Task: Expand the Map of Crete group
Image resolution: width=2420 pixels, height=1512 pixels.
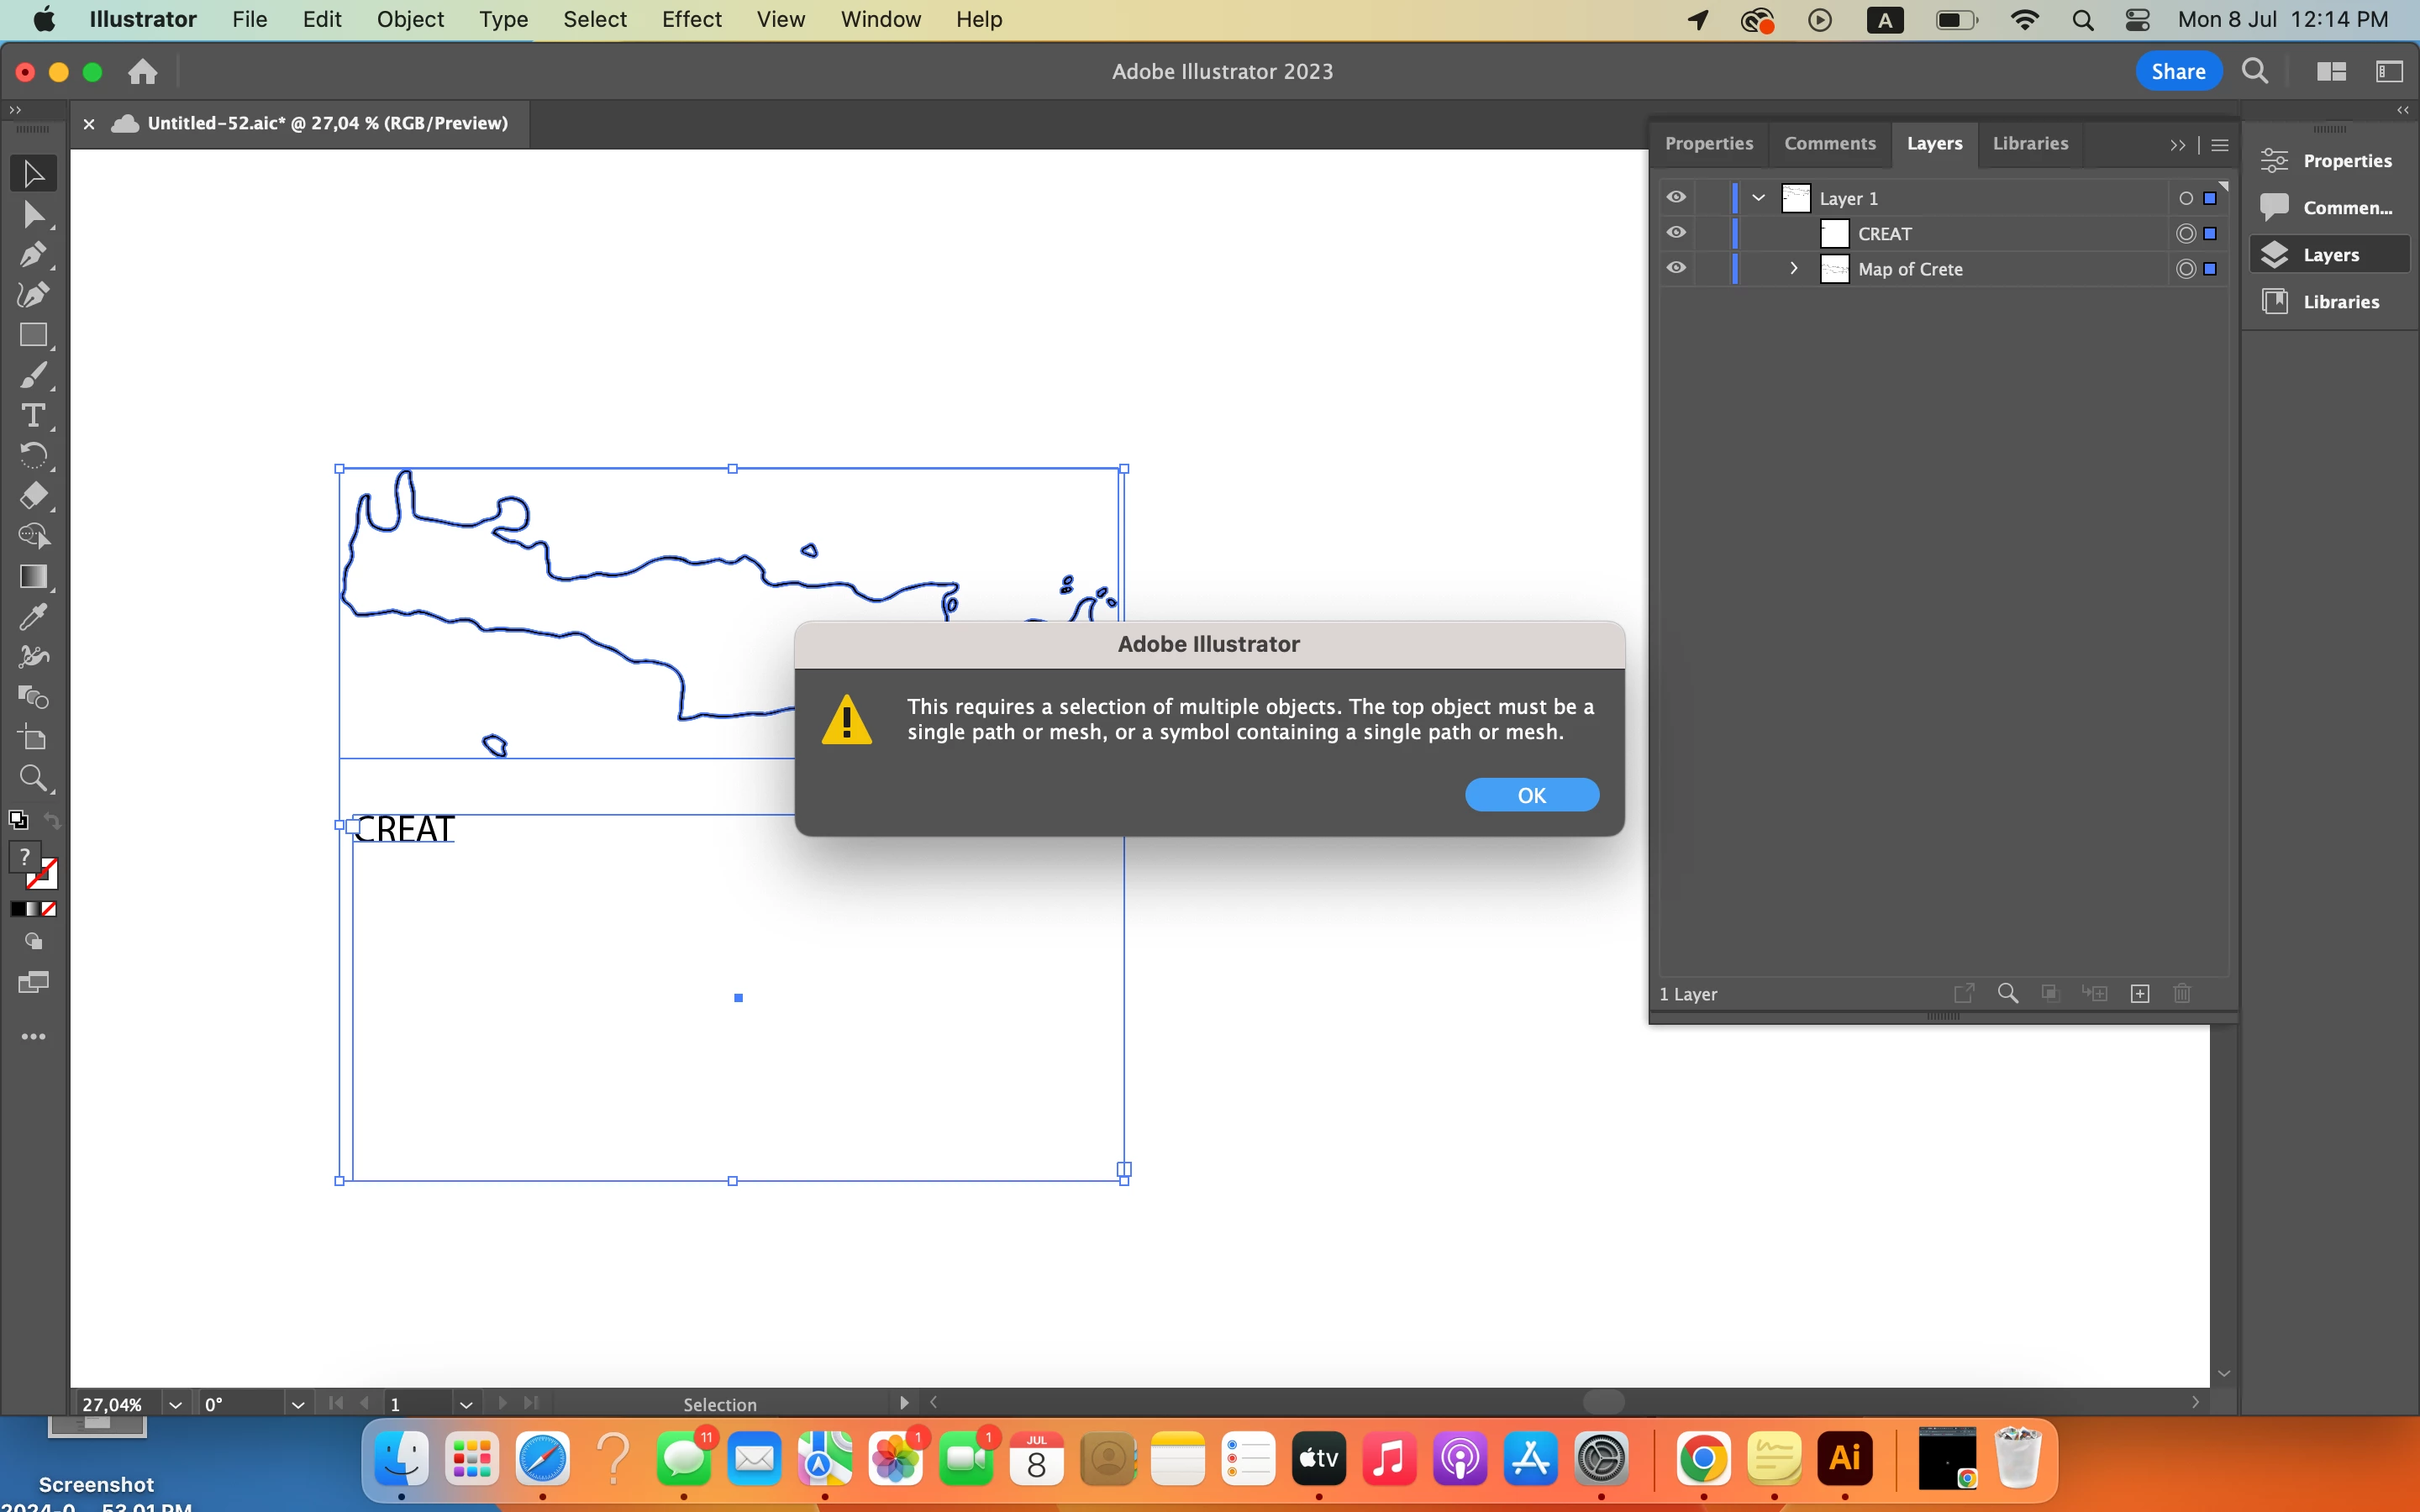Action: point(1794,268)
